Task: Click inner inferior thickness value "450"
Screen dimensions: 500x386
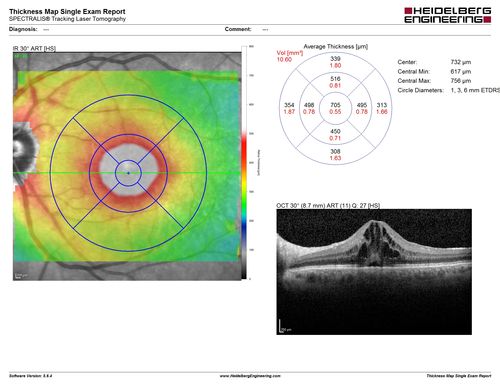Action: 335,131
